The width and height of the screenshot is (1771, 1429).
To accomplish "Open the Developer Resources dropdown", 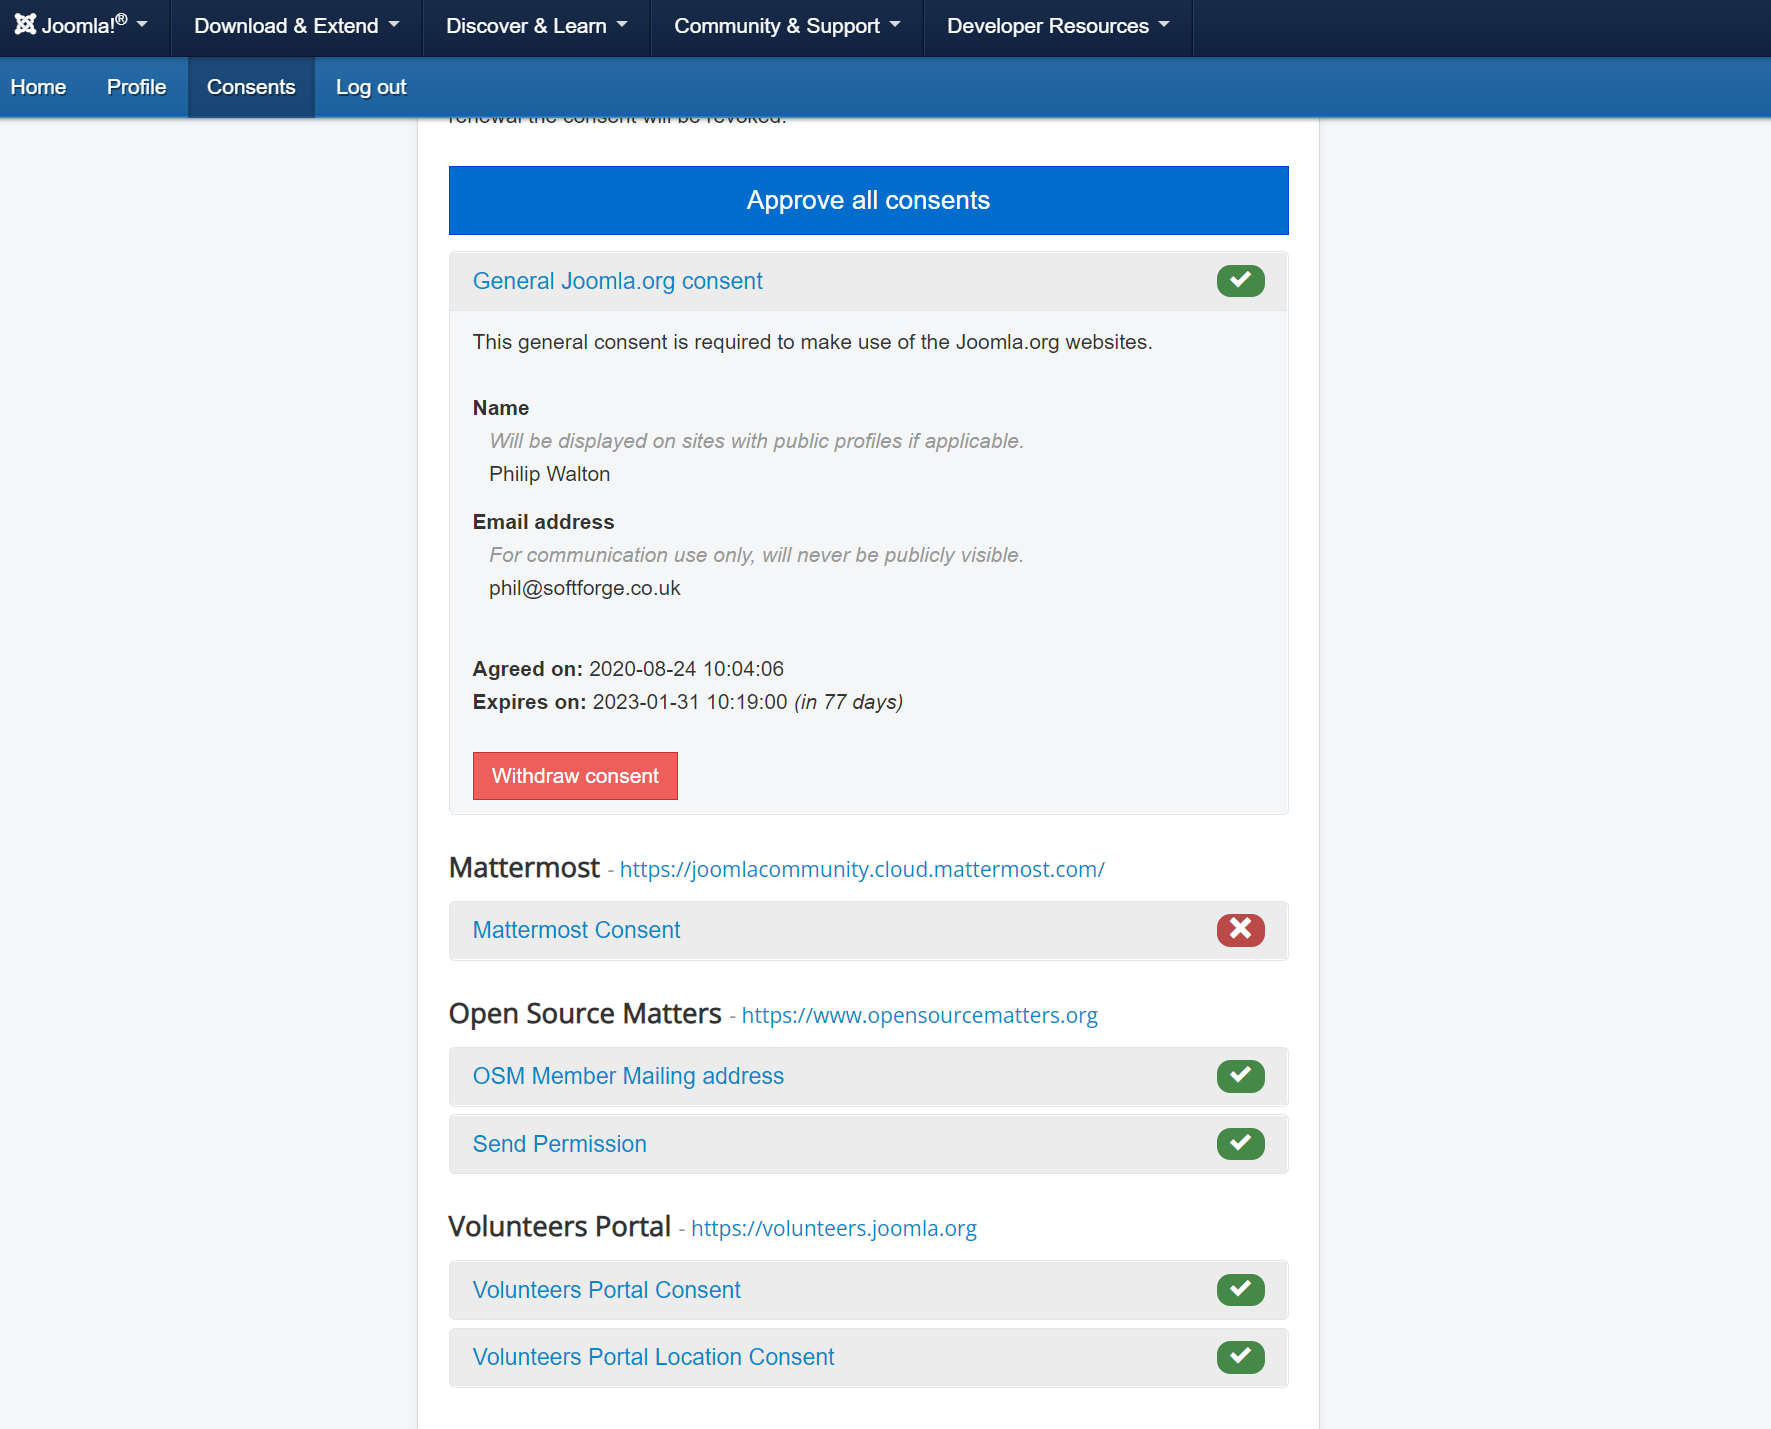I will pyautogui.click(x=1057, y=26).
